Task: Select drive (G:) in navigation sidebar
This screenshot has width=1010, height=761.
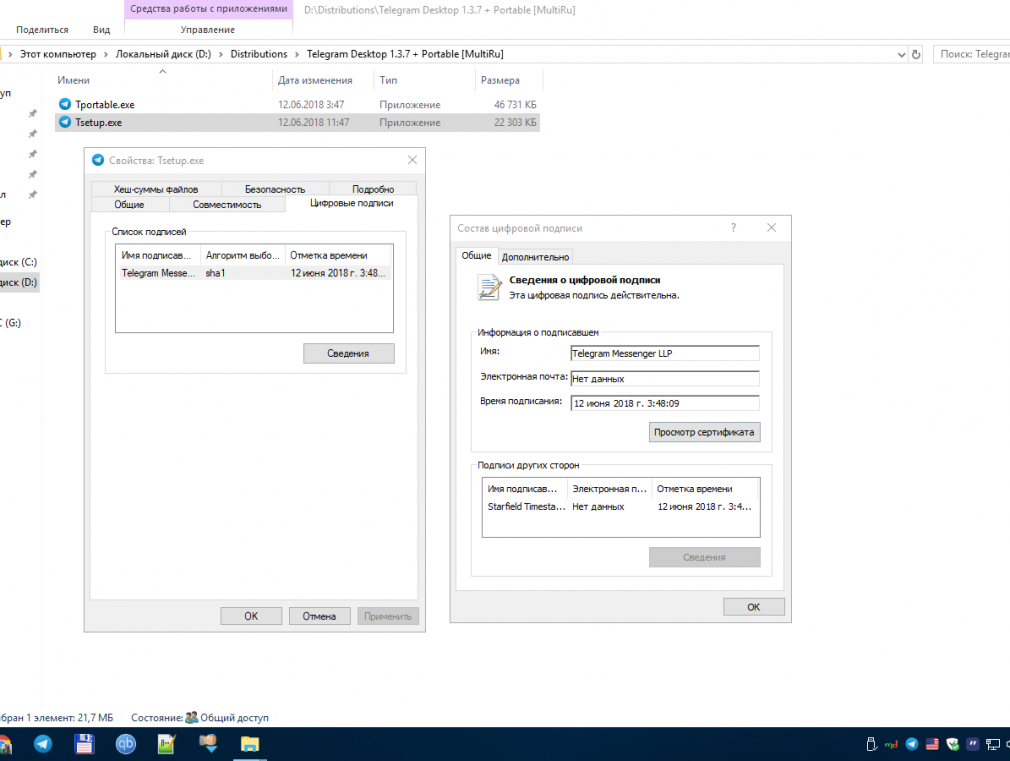Action: [x=12, y=323]
